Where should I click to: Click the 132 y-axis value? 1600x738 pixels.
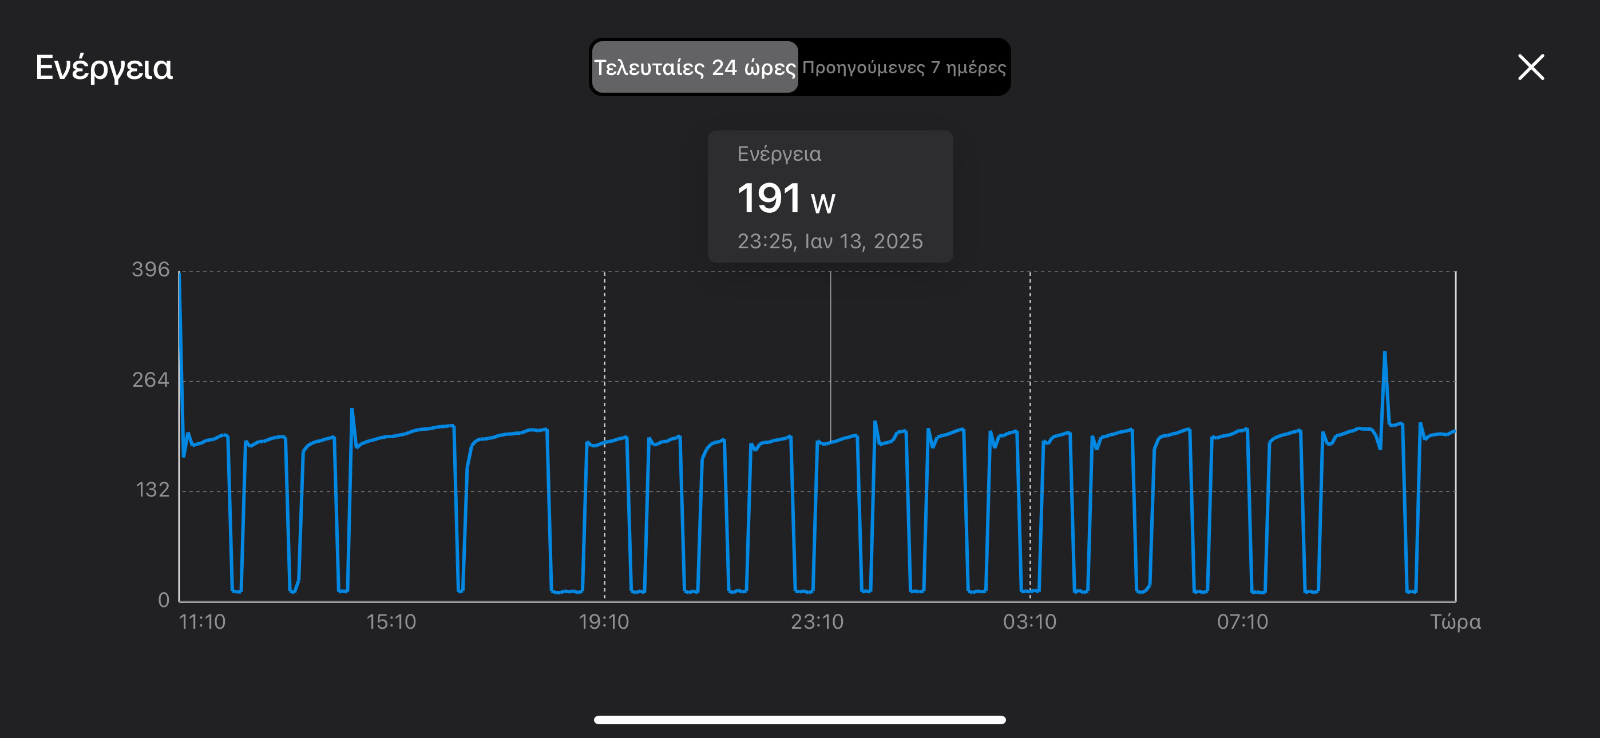pos(153,490)
